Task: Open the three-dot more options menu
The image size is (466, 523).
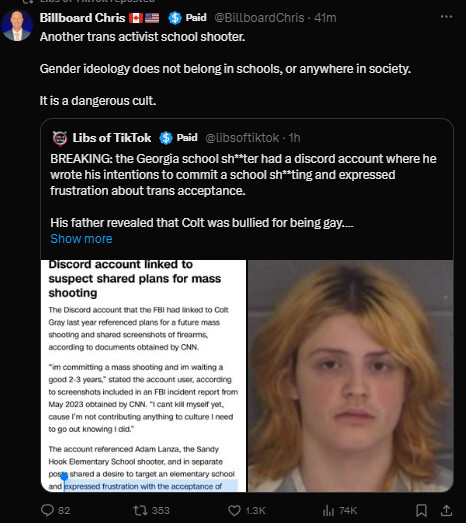Action: 446,17
